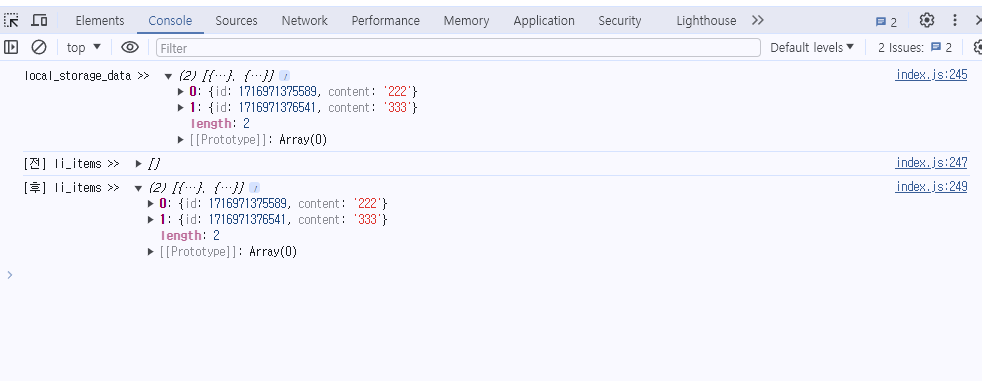Collapse the local_storage_data array

[x=168, y=76]
